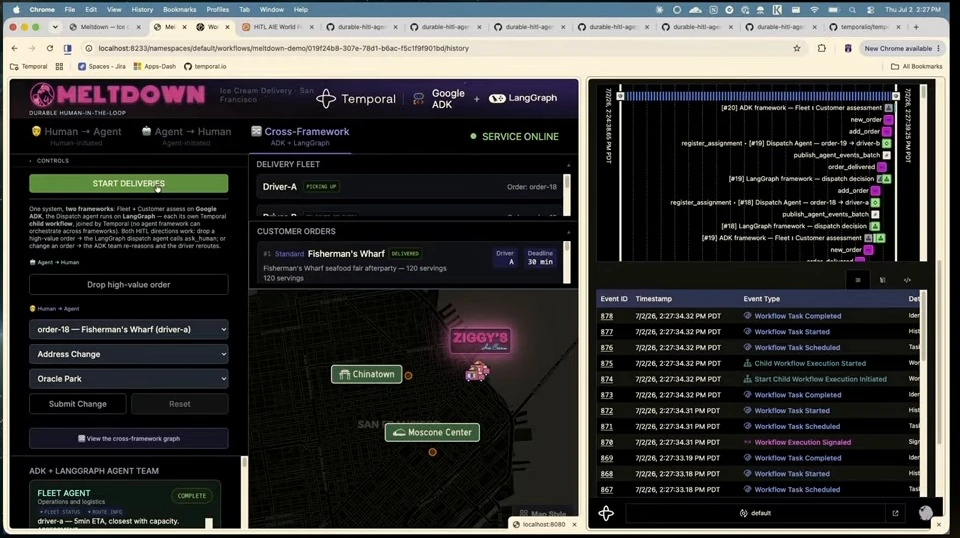Click the Delivery Fleet list scrollbar
The image size is (960, 538).
pos(567,195)
